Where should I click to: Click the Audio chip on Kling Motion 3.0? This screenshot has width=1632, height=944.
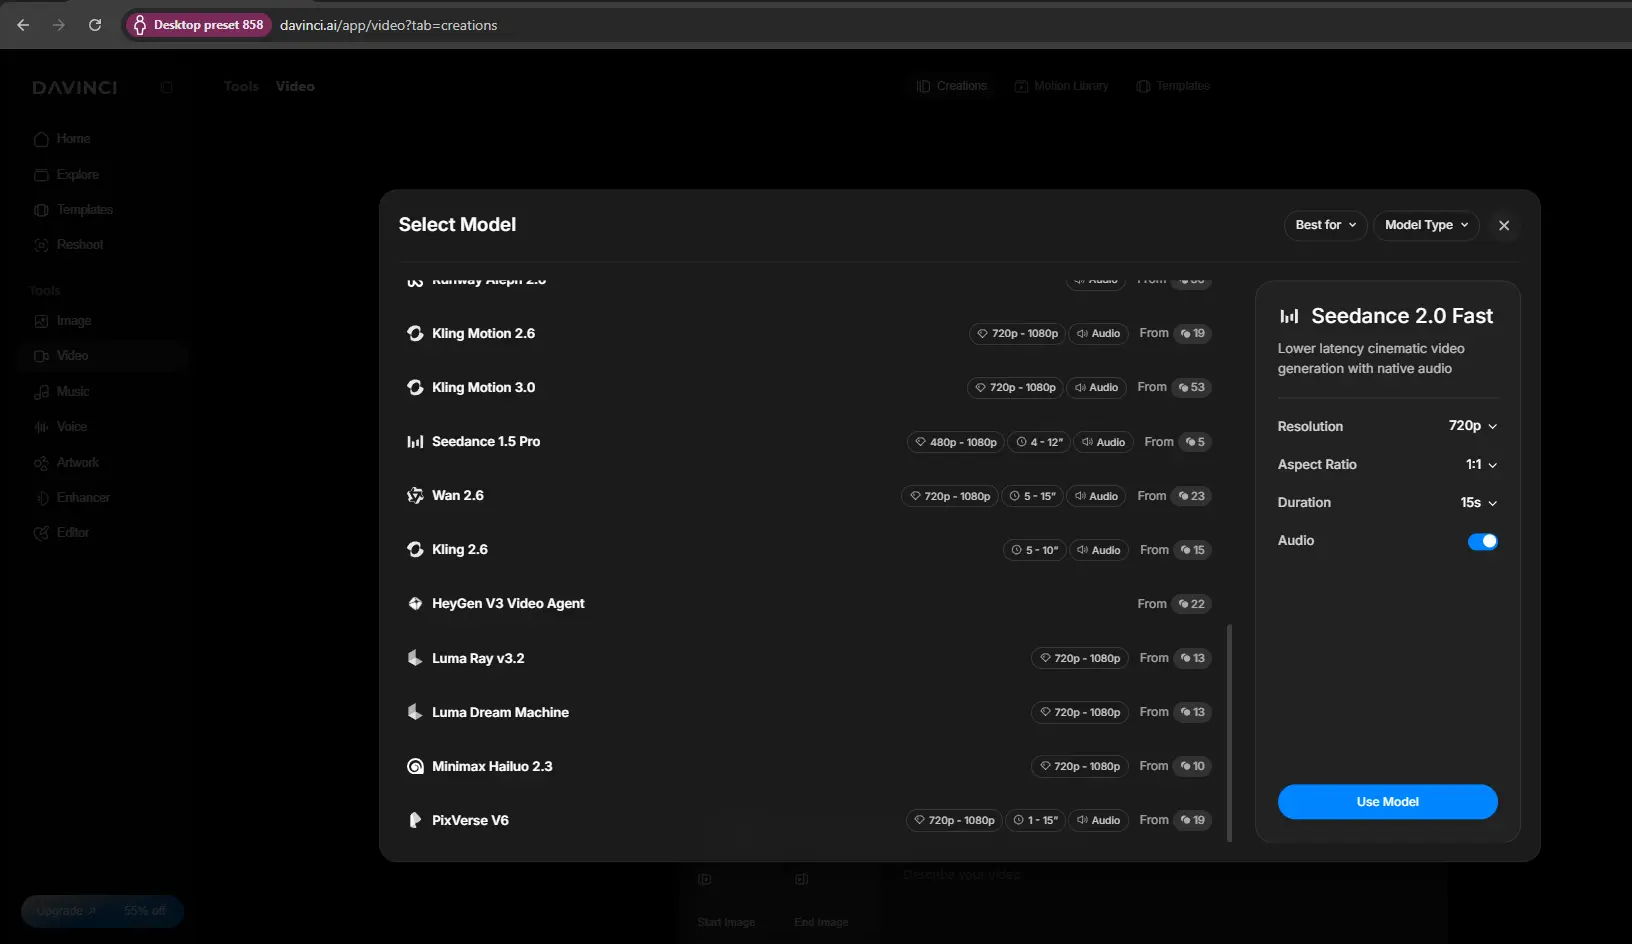point(1097,387)
